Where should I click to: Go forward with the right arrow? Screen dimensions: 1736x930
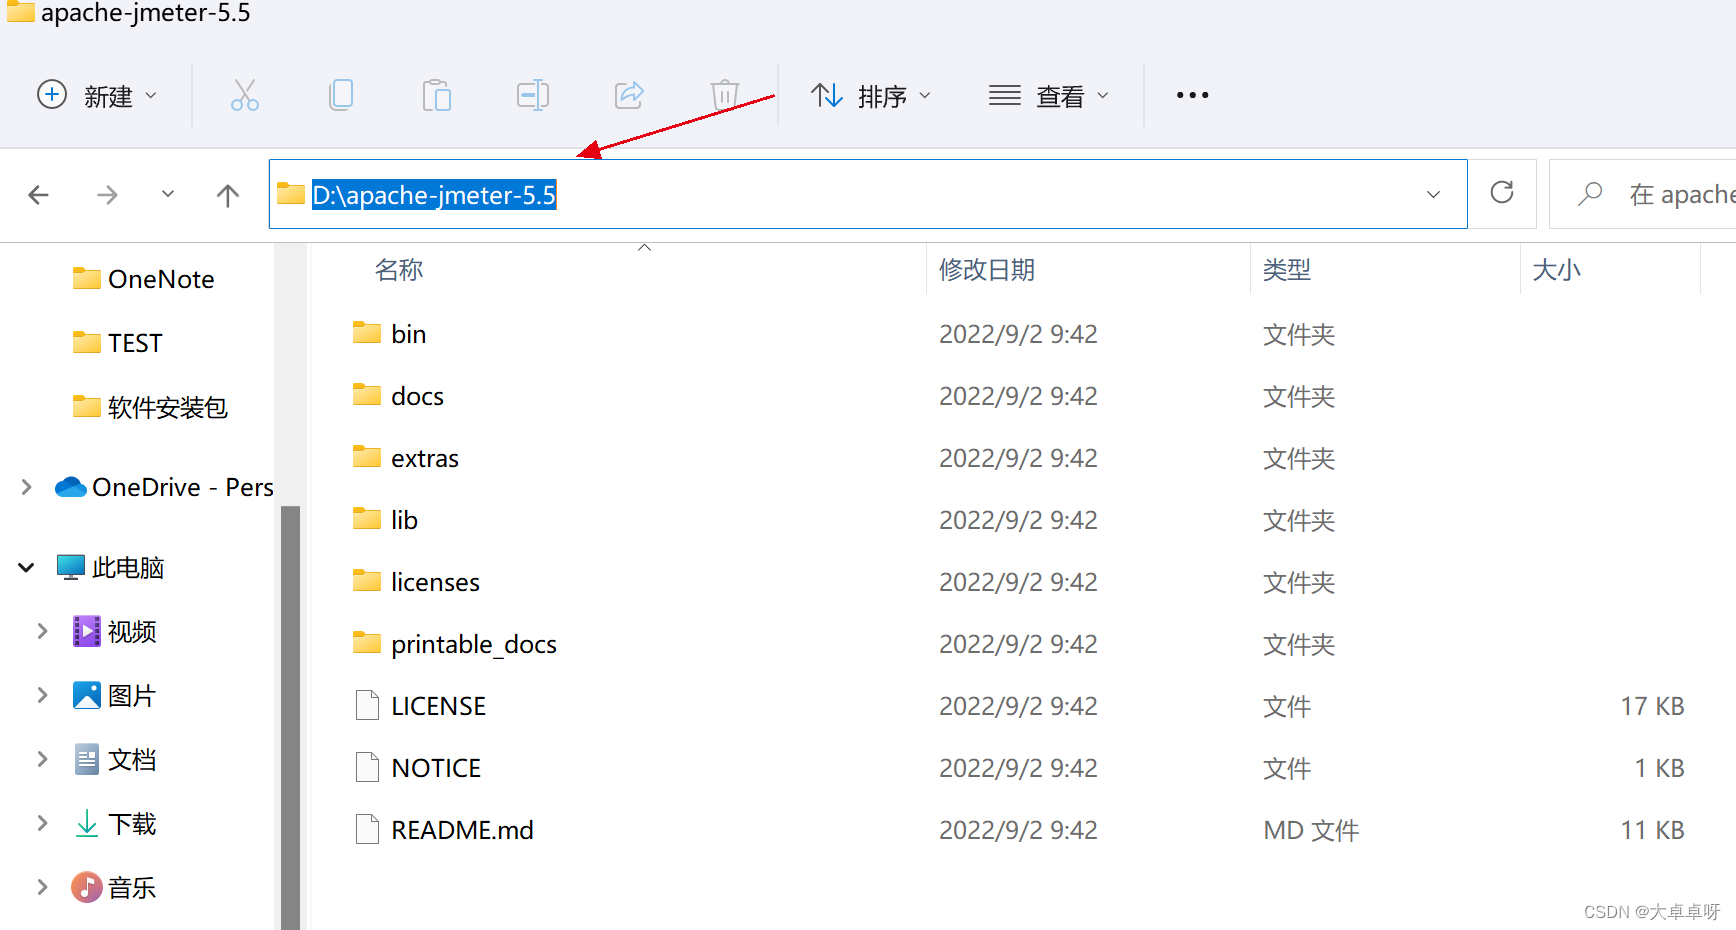click(x=107, y=195)
